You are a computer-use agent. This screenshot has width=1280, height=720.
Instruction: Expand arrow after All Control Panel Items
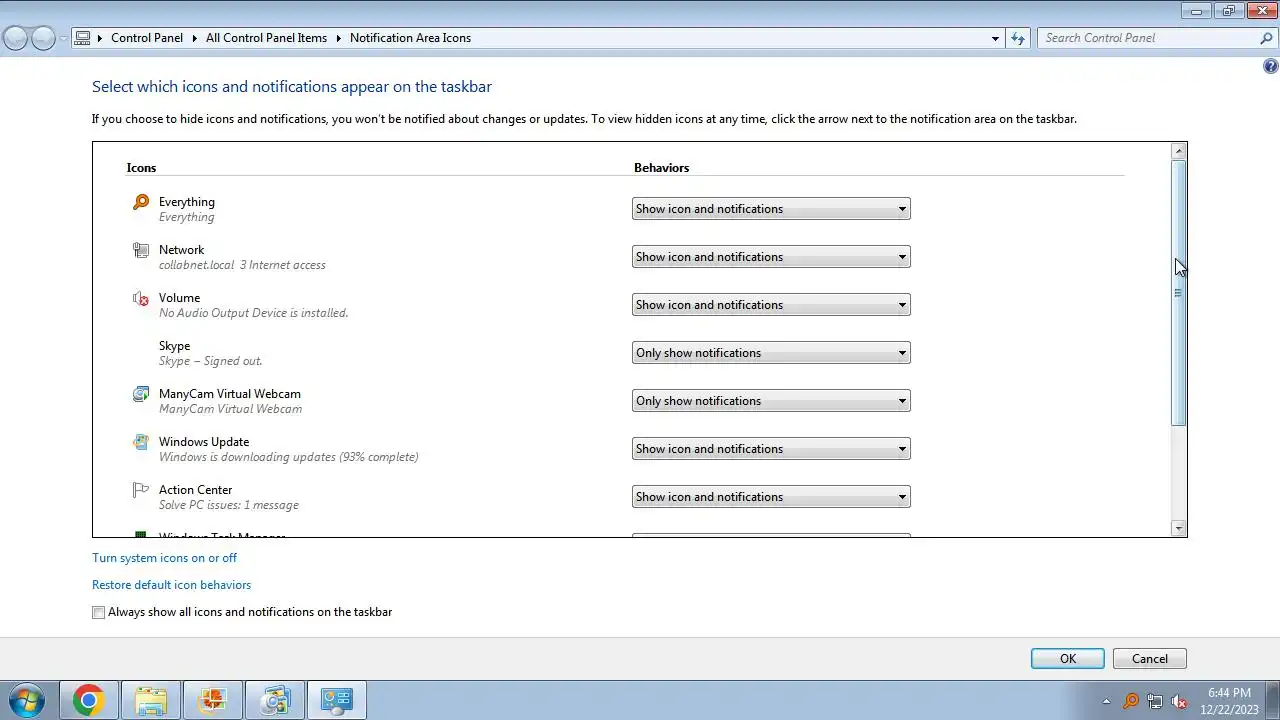tap(339, 38)
